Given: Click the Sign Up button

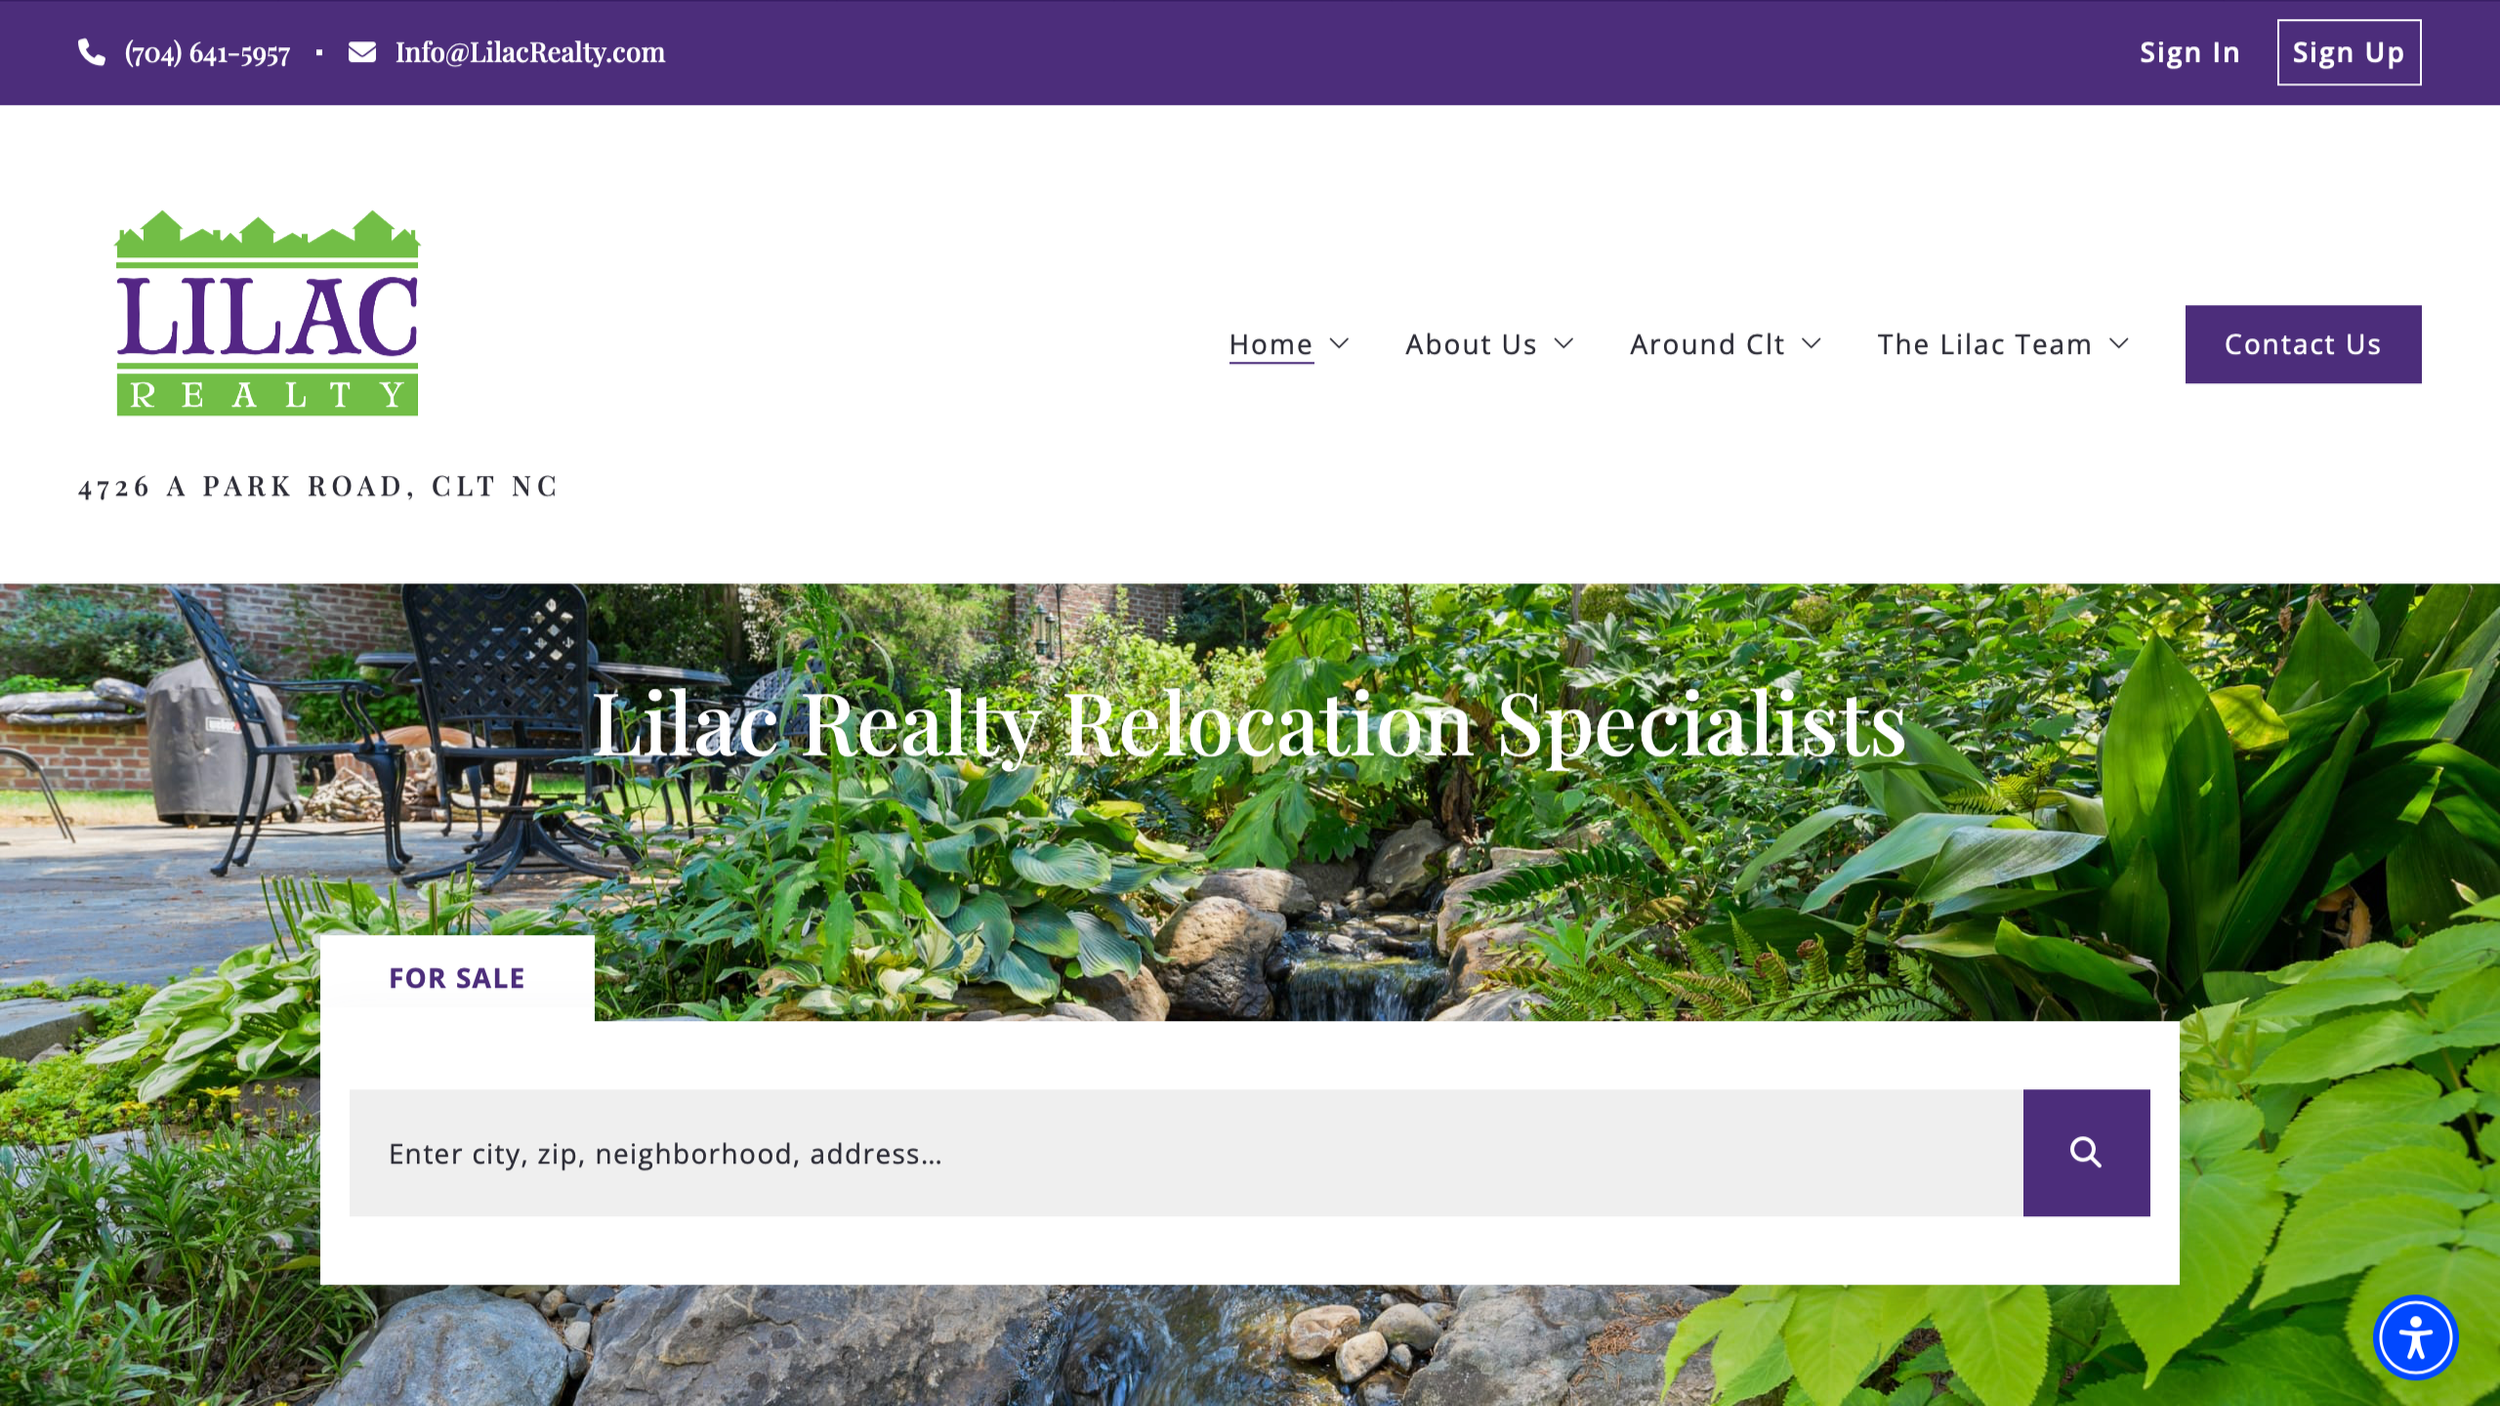Looking at the screenshot, I should (2349, 52).
